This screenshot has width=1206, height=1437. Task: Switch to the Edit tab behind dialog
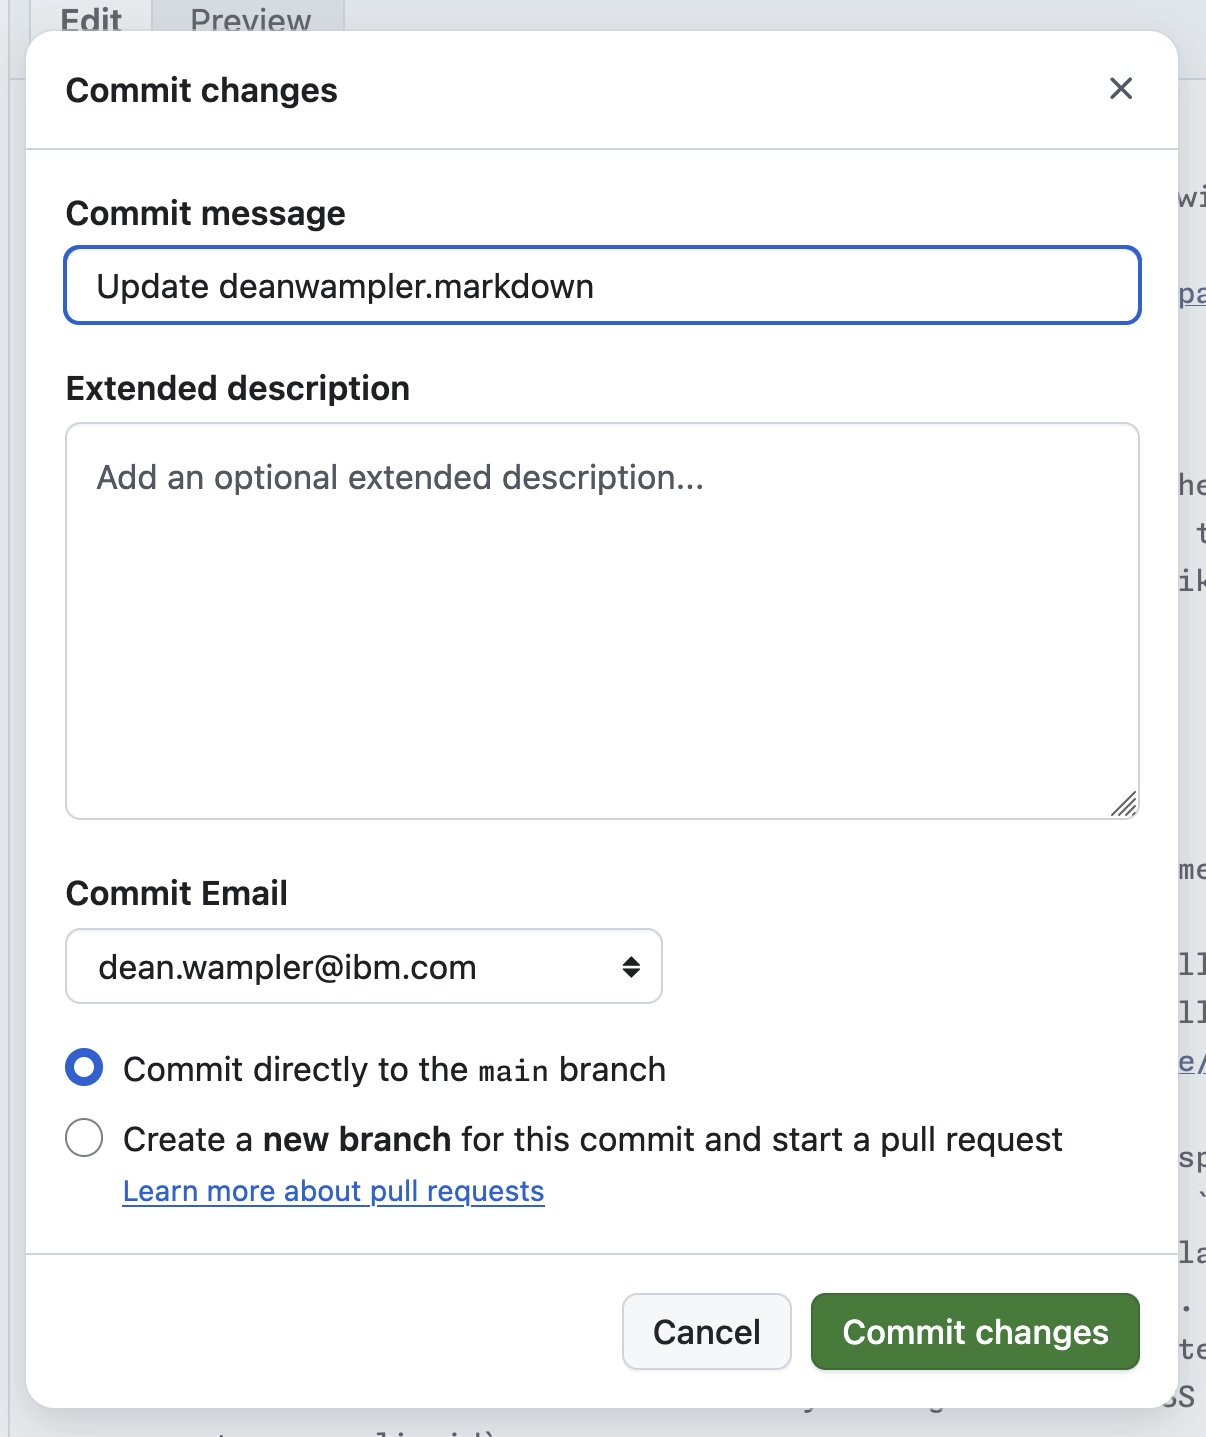pyautogui.click(x=91, y=18)
